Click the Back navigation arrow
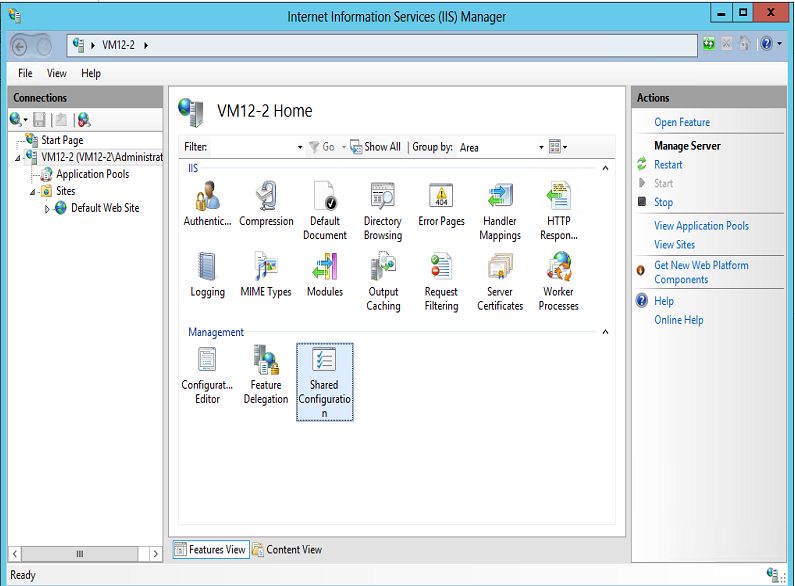The width and height of the screenshot is (795, 586). click(x=20, y=47)
